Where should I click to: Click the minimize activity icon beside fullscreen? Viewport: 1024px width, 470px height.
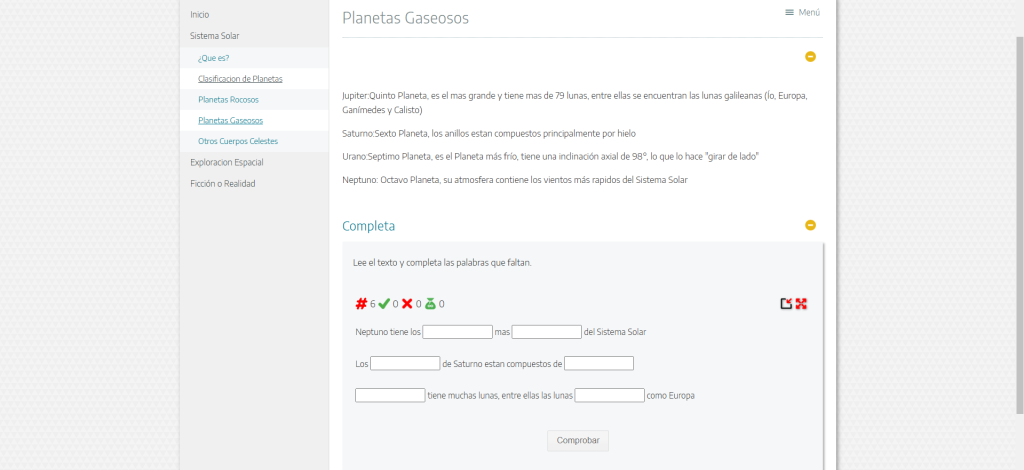pyautogui.click(x=786, y=304)
